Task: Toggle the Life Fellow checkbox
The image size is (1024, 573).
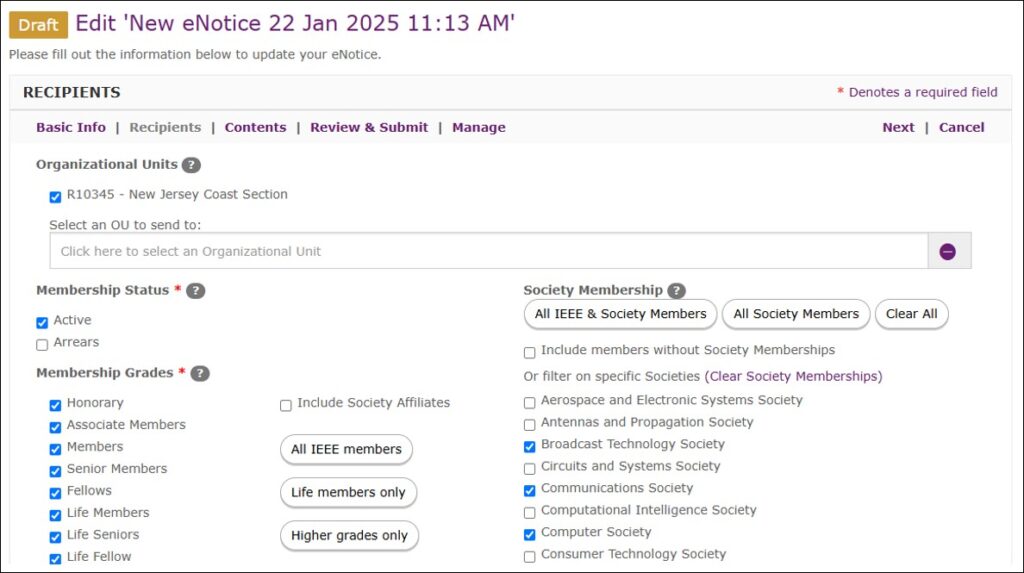Action: (x=56, y=559)
